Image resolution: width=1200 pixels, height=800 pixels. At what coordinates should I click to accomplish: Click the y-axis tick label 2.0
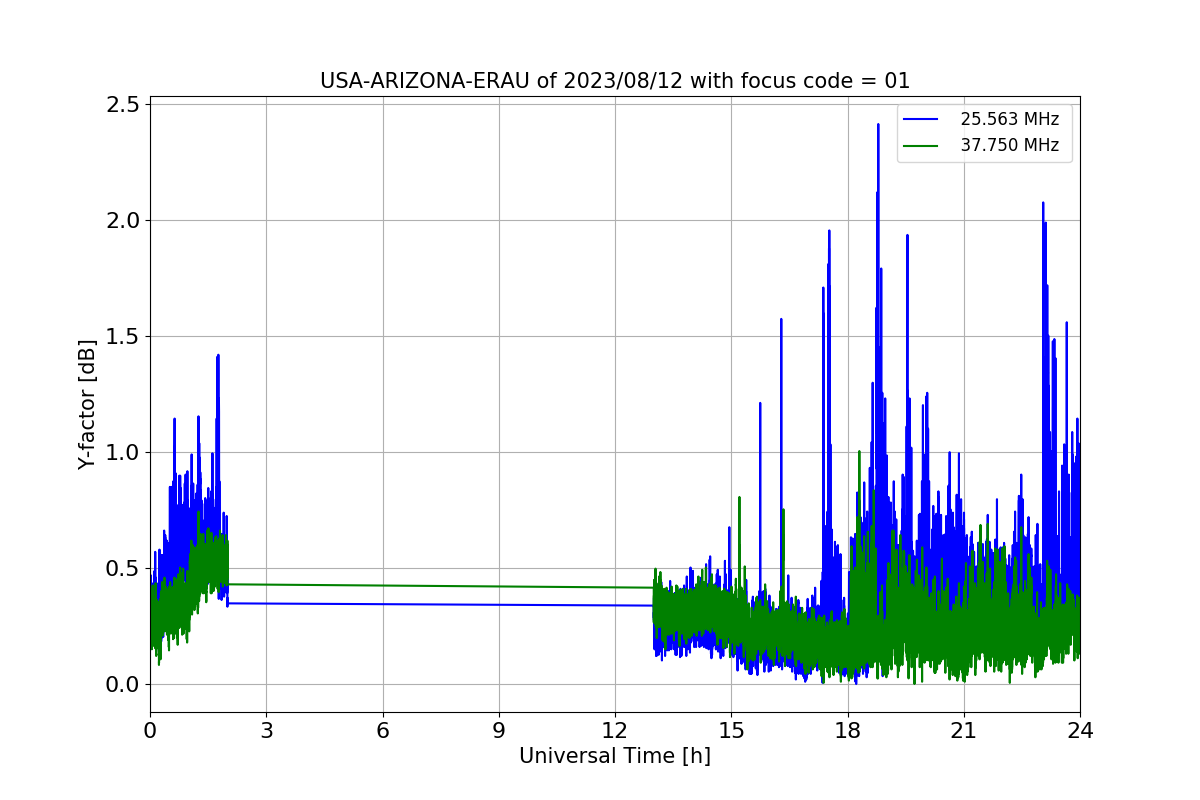click(x=122, y=221)
